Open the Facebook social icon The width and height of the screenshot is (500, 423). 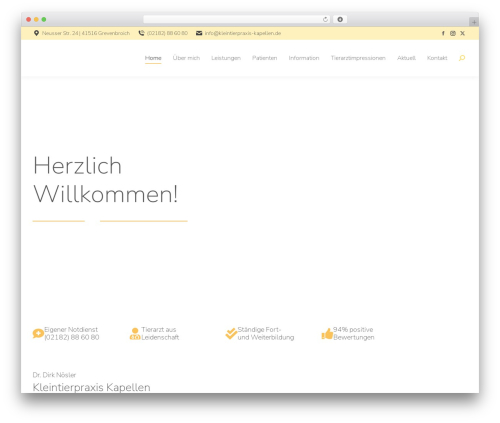point(443,33)
